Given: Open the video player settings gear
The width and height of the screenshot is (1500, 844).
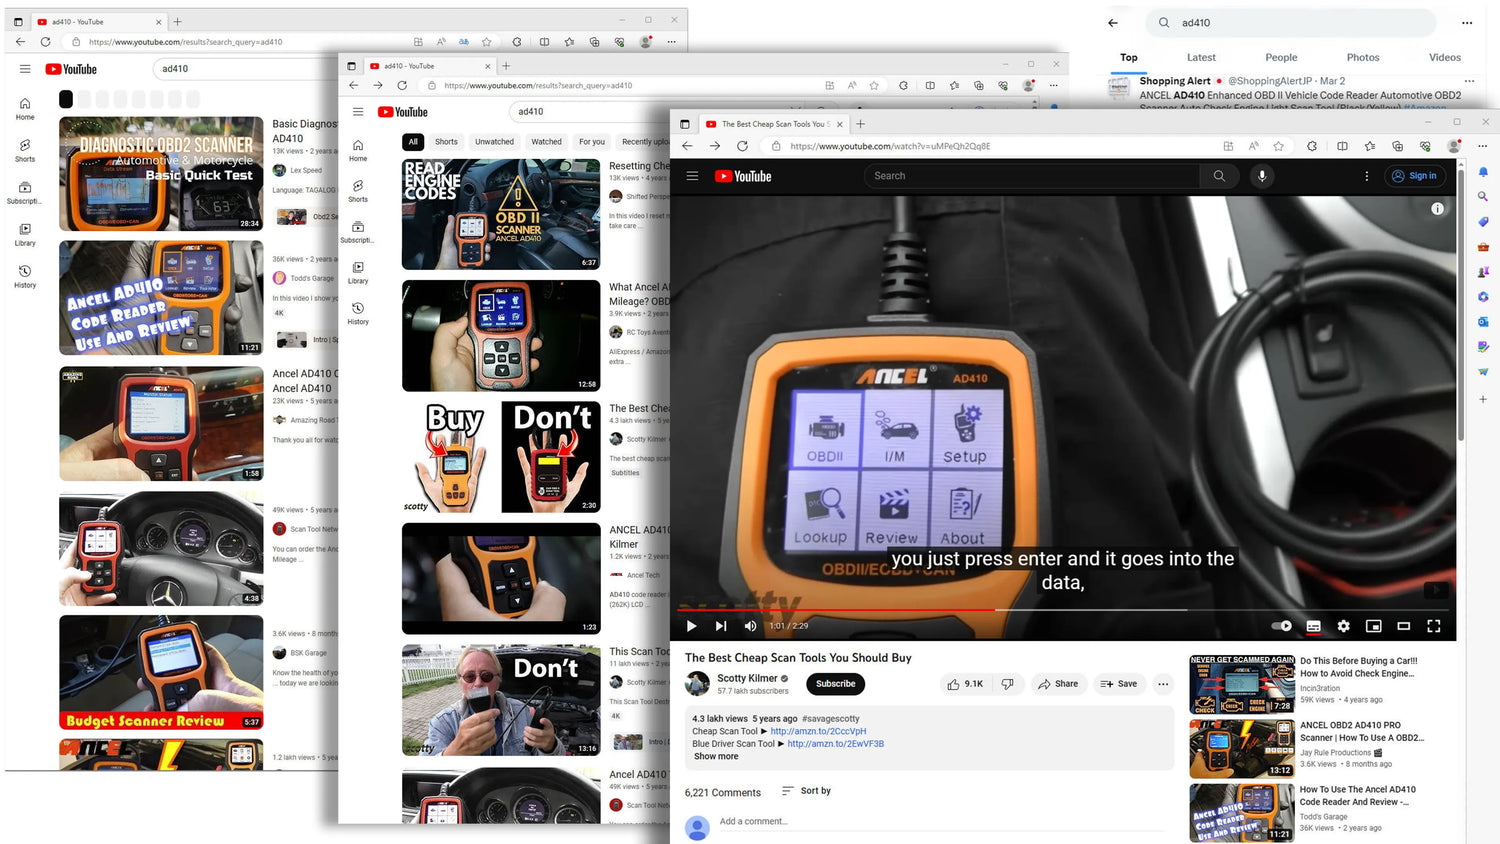Looking at the screenshot, I should pyautogui.click(x=1343, y=626).
